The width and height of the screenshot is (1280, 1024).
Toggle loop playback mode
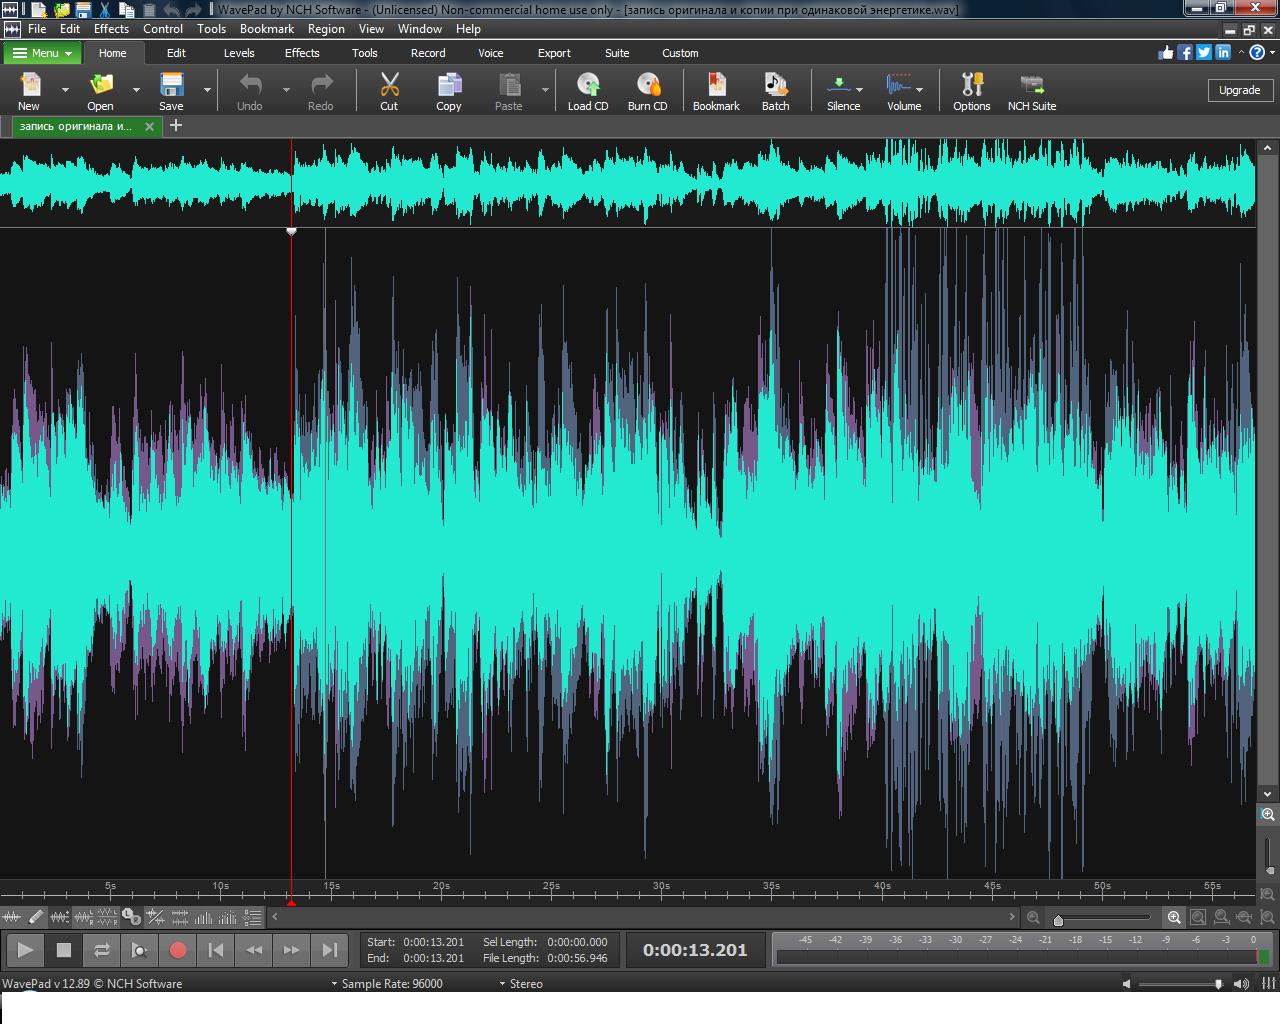pos(101,950)
